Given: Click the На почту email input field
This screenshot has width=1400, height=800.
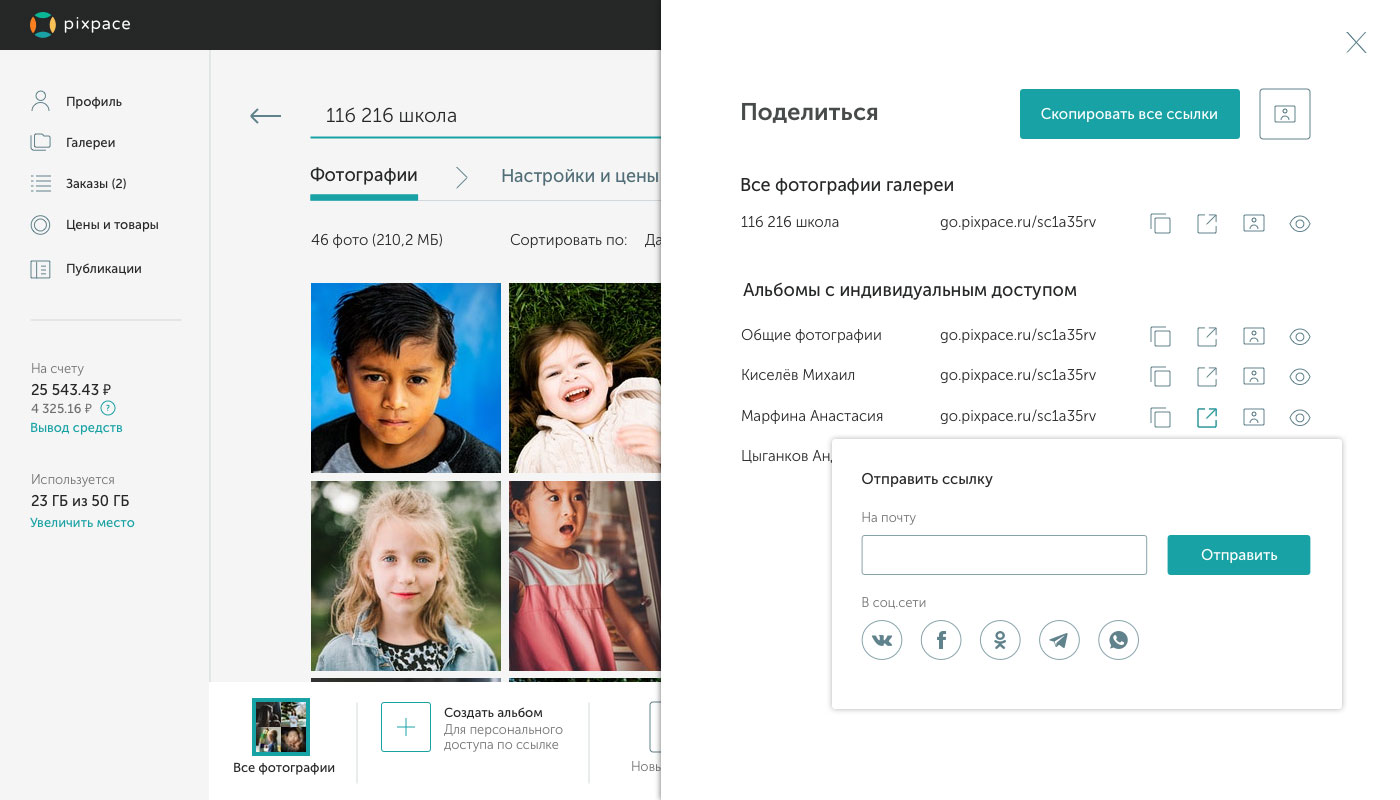Looking at the screenshot, I should [x=1004, y=555].
